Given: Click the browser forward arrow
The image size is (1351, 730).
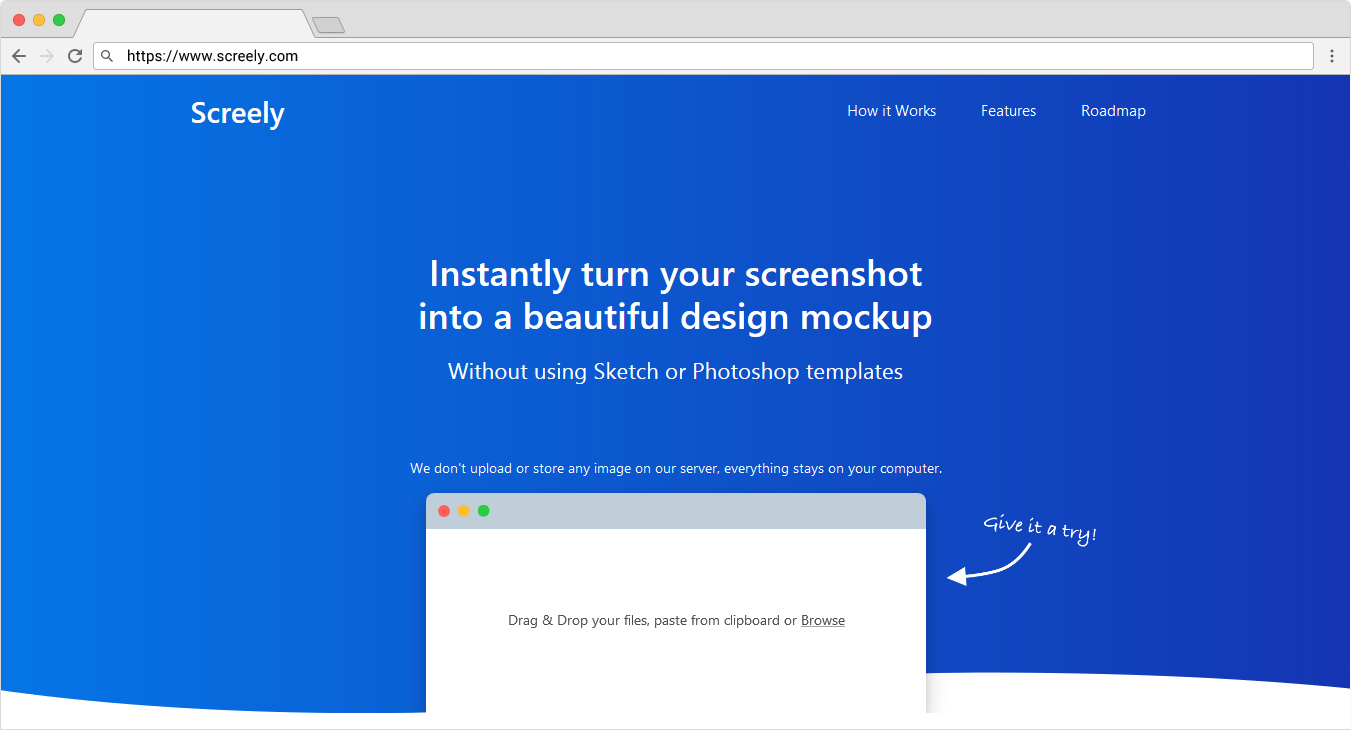Looking at the screenshot, I should (x=46, y=56).
